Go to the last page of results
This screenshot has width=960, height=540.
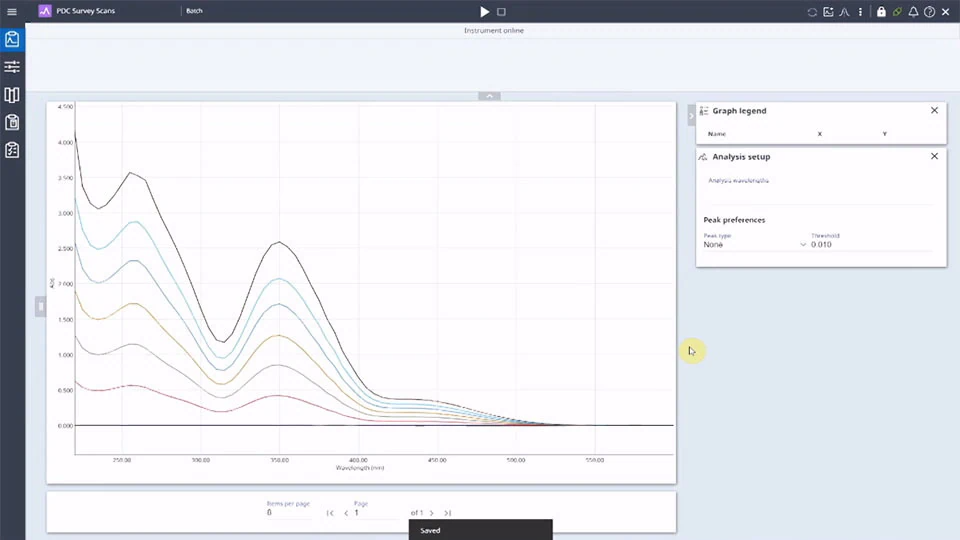448,513
